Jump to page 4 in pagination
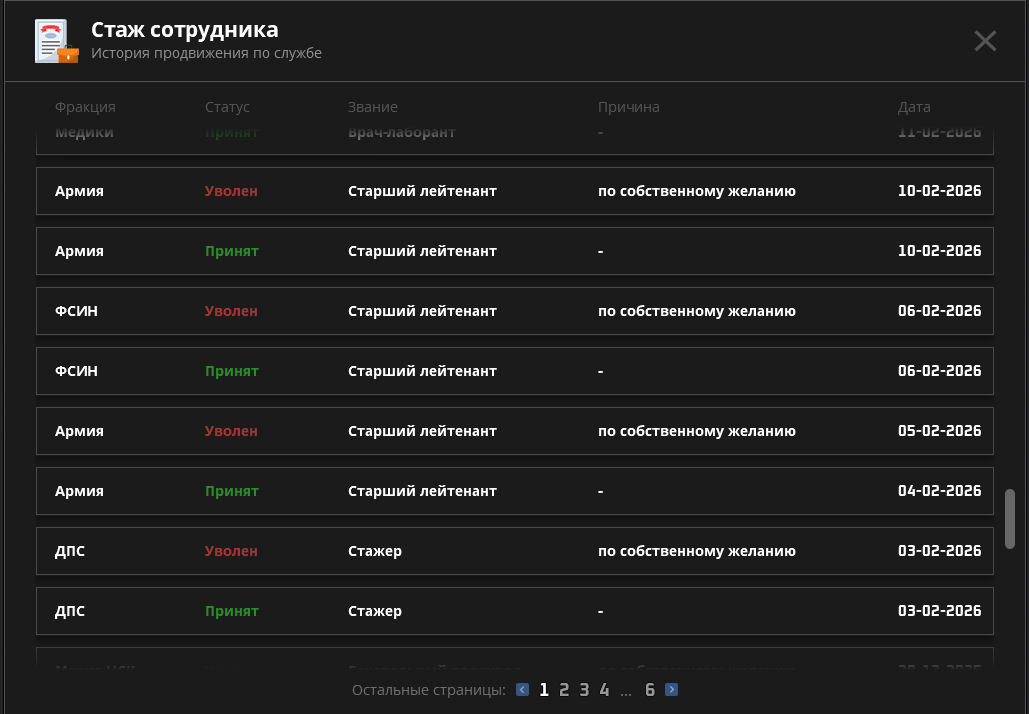1029x714 pixels. coord(604,689)
